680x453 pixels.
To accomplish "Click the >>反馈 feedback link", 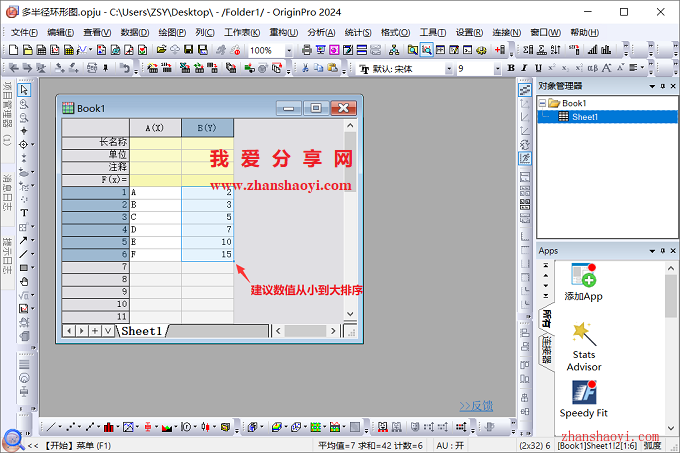I will (476, 406).
